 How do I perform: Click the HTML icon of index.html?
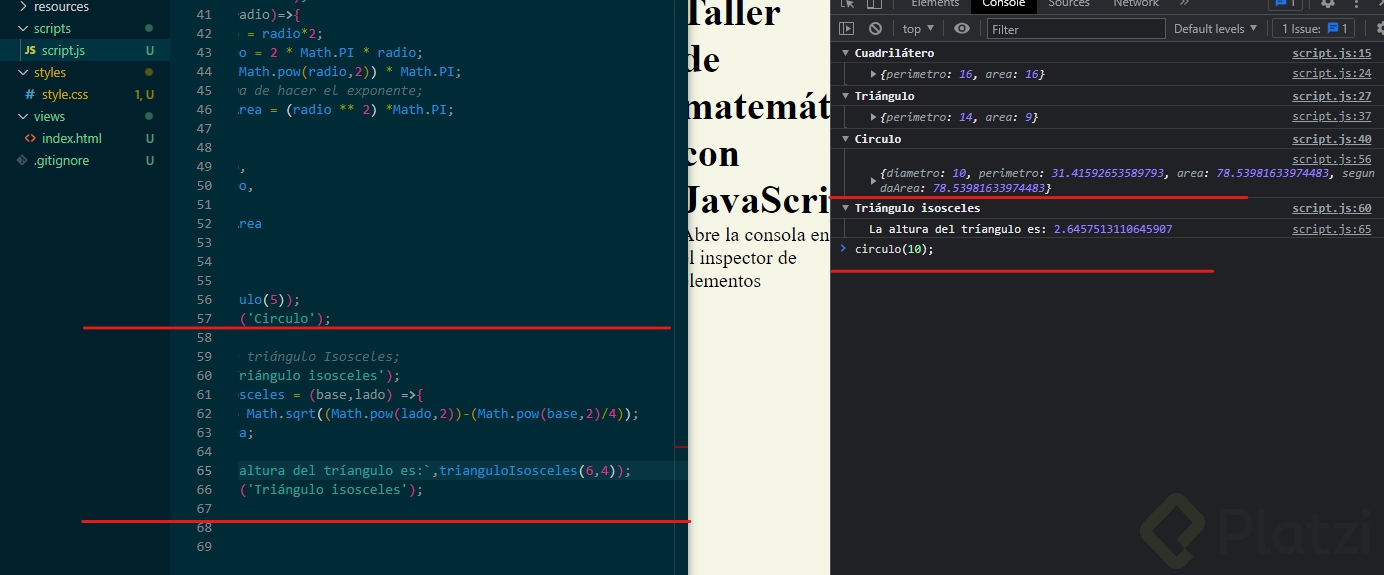click(31, 138)
